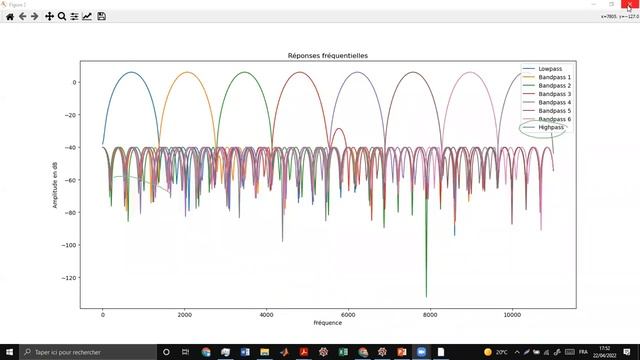Open the weather widget showing 20°C
This screenshot has height=360, width=640.
(x=496, y=352)
